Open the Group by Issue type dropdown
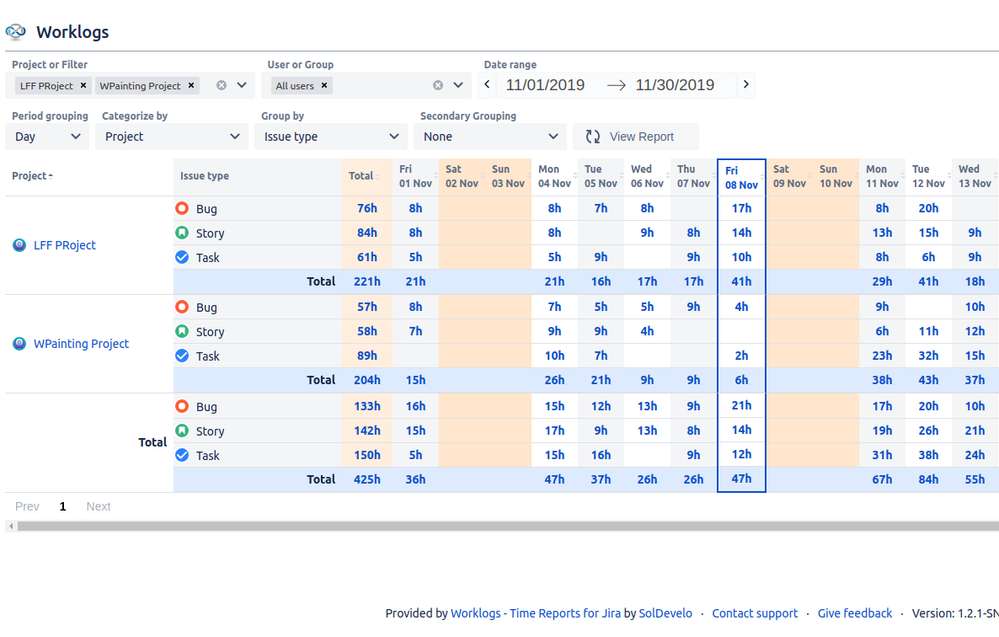The width and height of the screenshot is (999, 637). click(331, 136)
